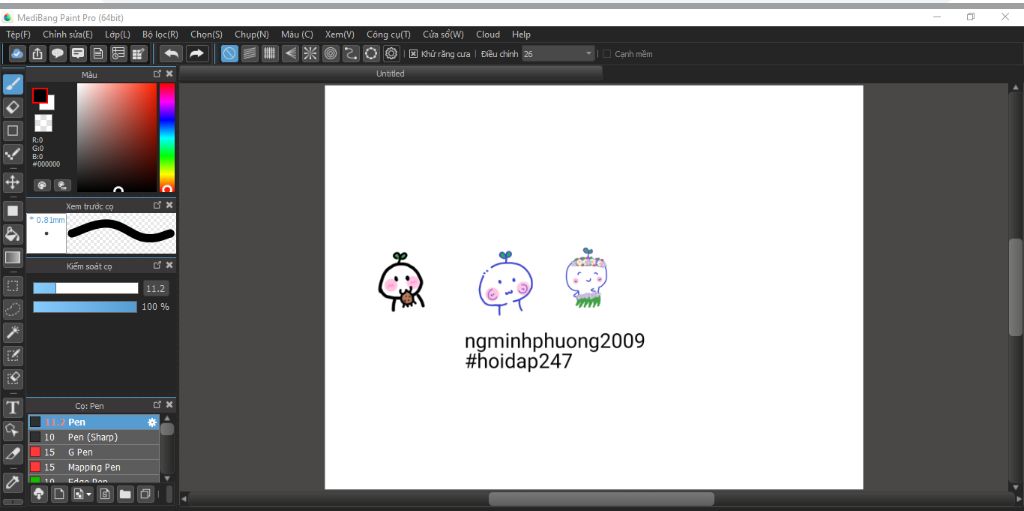
Task: Open the Lớp(L) menu
Action: tap(118, 35)
